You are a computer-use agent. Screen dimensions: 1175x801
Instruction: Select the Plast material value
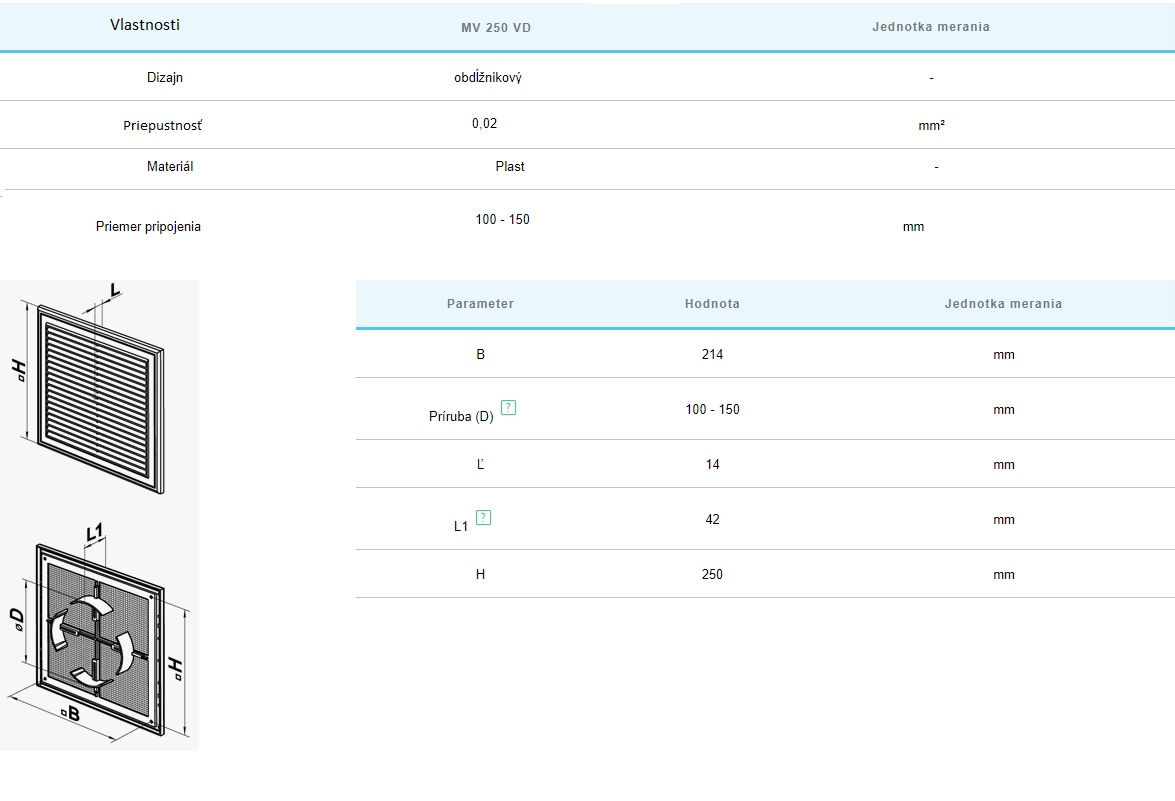point(510,167)
